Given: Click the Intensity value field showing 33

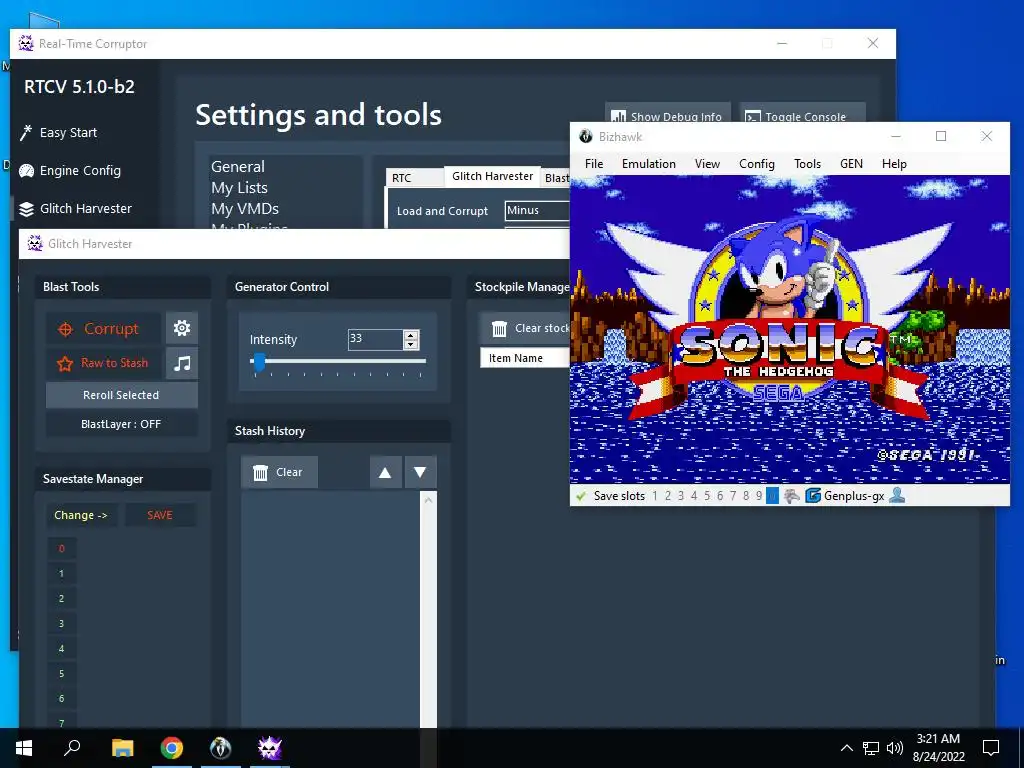Looking at the screenshot, I should [376, 340].
